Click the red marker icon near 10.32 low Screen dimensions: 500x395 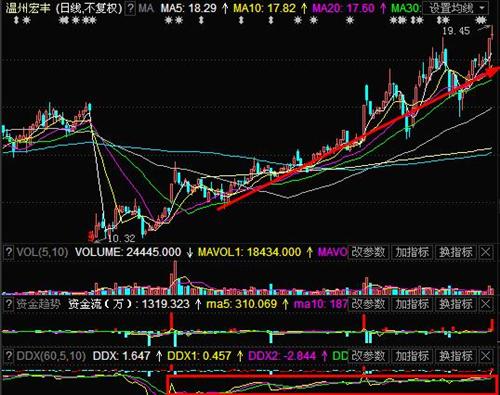[91, 236]
